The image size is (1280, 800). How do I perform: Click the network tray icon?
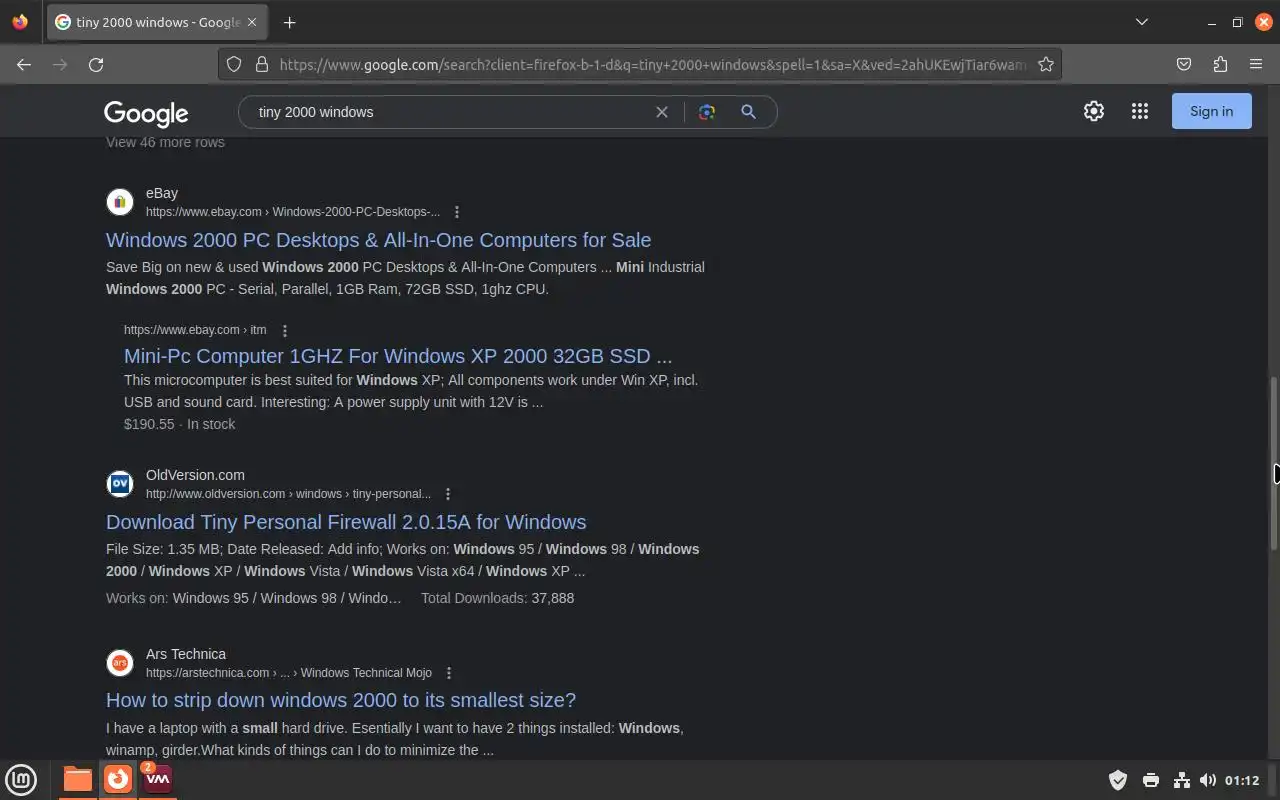click(x=1181, y=780)
